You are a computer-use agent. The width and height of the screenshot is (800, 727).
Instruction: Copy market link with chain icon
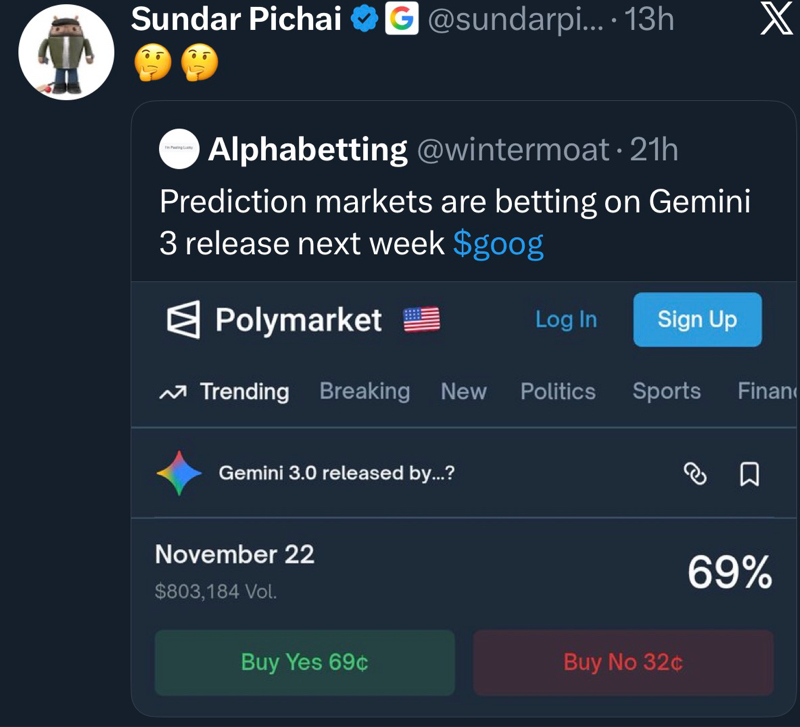(695, 473)
